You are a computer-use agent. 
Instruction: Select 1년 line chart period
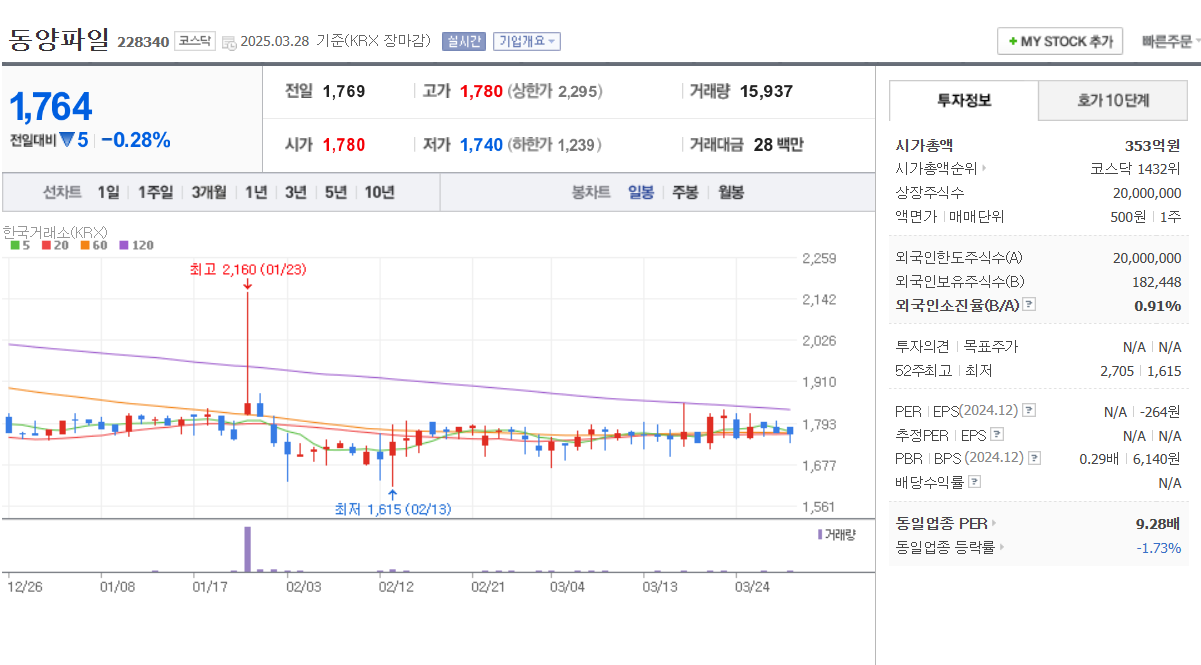coord(256,192)
